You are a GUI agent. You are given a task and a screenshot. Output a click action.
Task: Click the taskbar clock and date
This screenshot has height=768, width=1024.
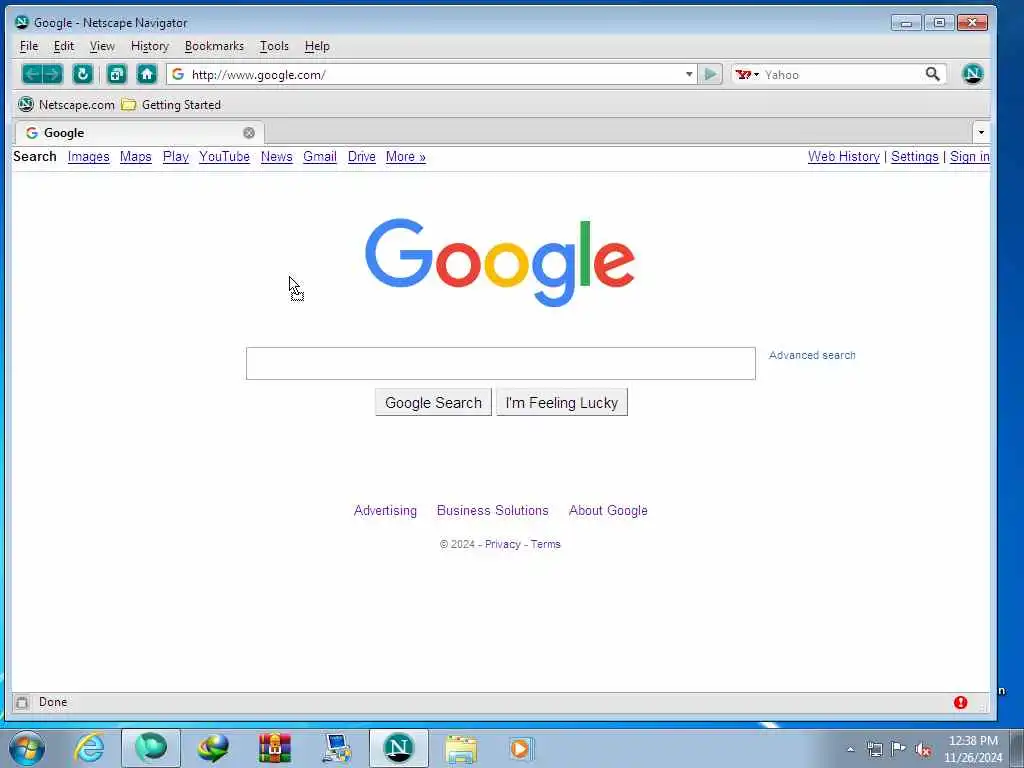click(973, 749)
